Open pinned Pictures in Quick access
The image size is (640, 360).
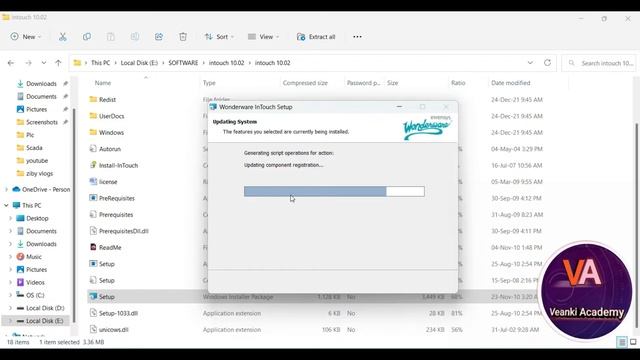pos(36,109)
